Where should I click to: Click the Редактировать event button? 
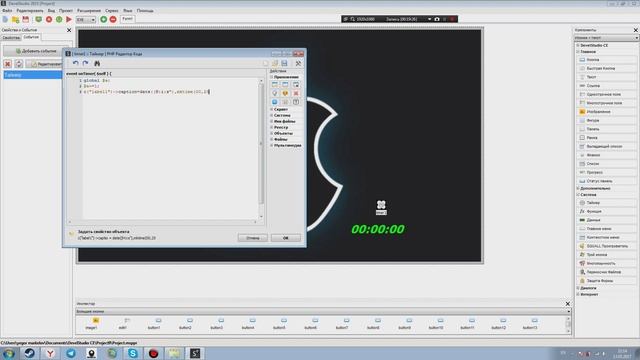44,64
